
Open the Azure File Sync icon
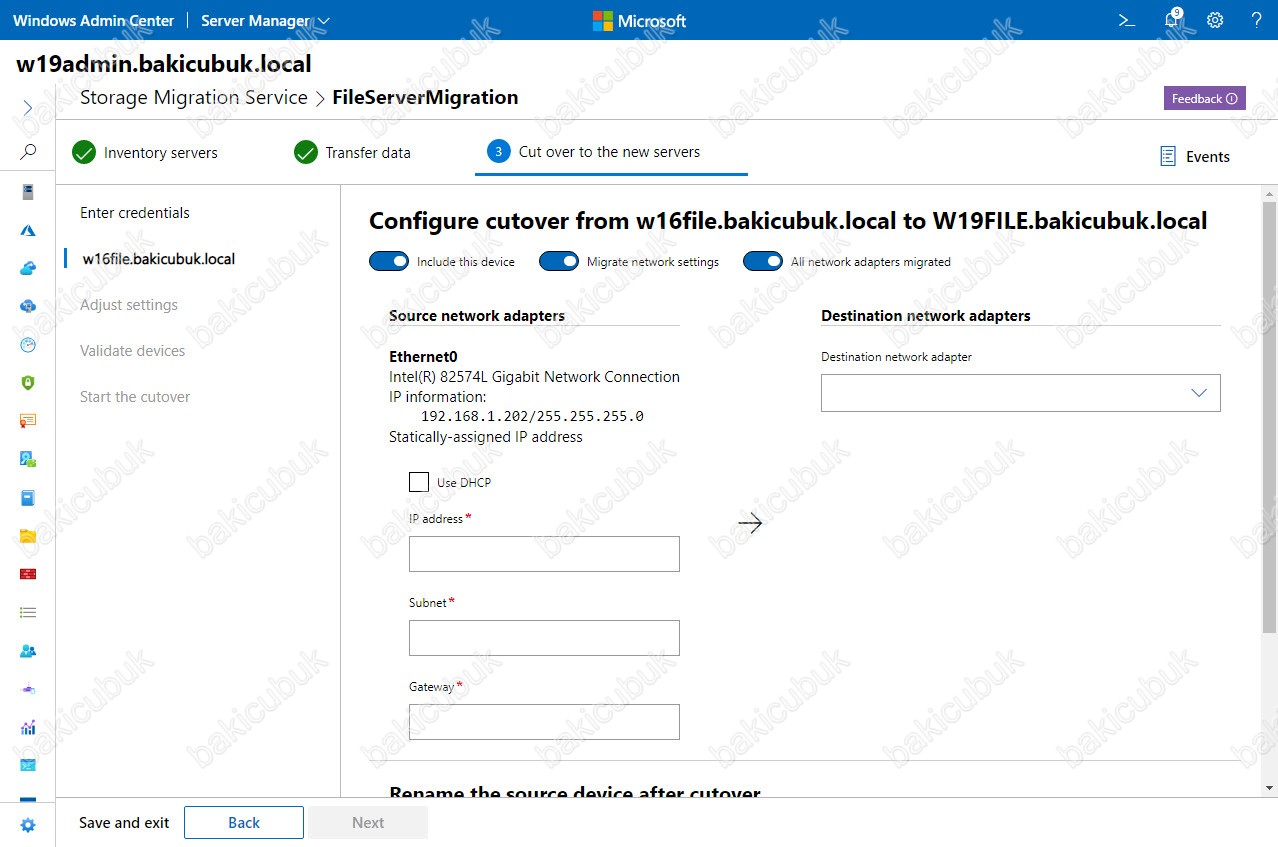pos(28,306)
